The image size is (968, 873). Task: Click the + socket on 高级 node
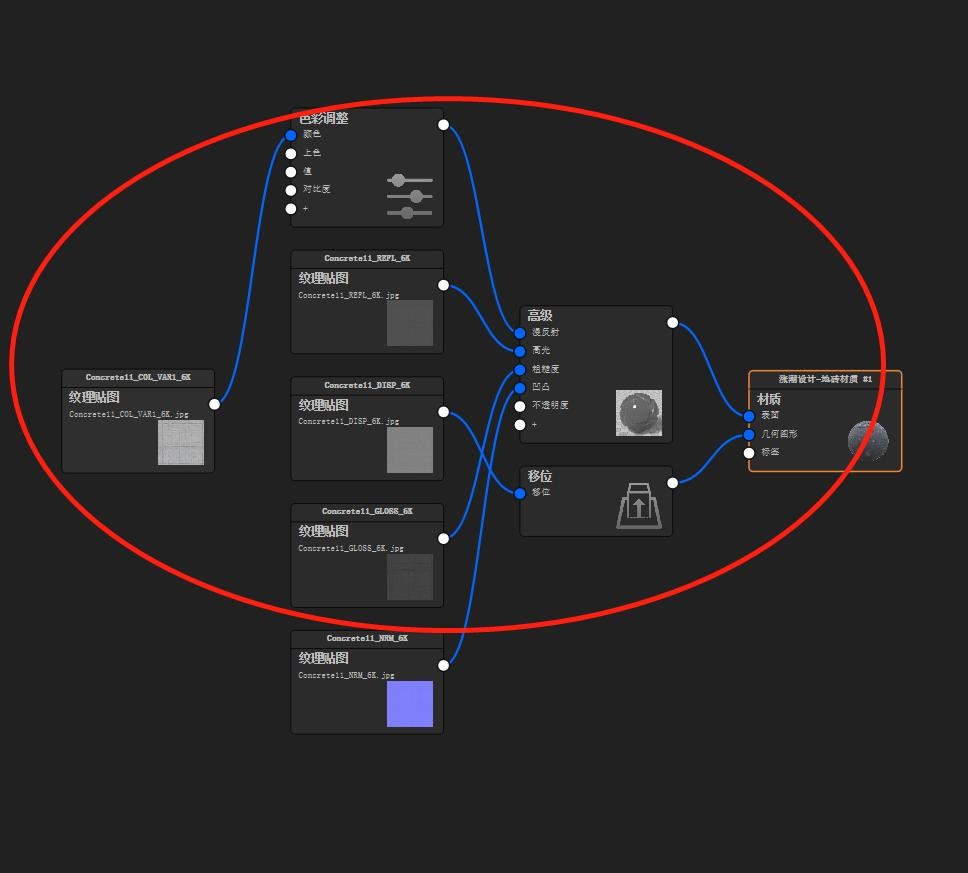click(x=520, y=425)
